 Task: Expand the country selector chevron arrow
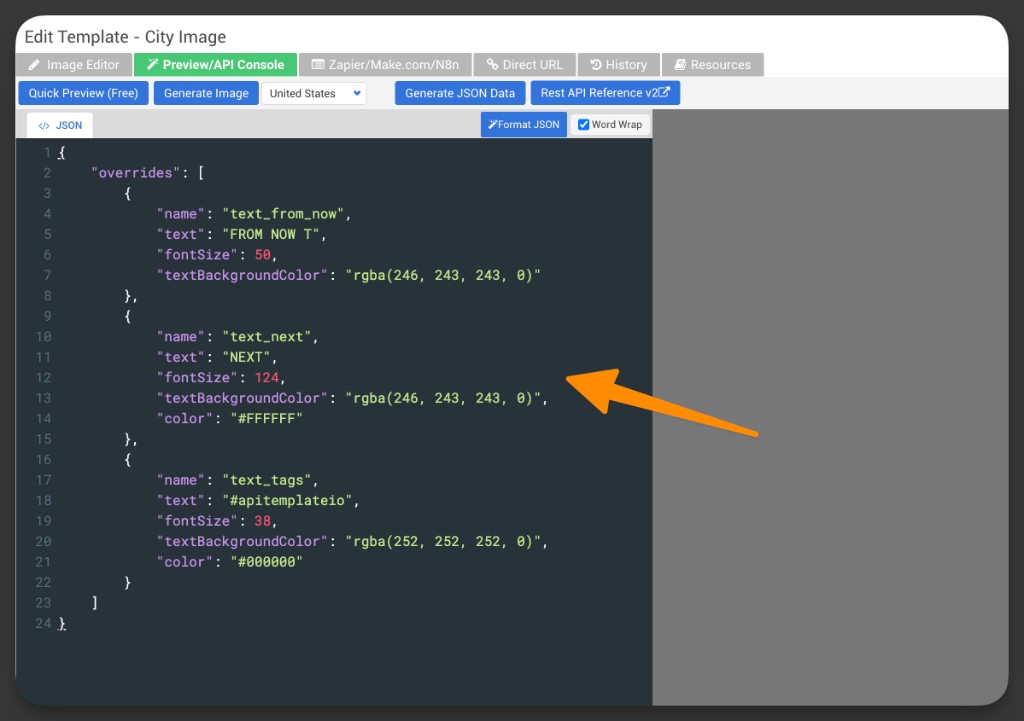click(357, 93)
